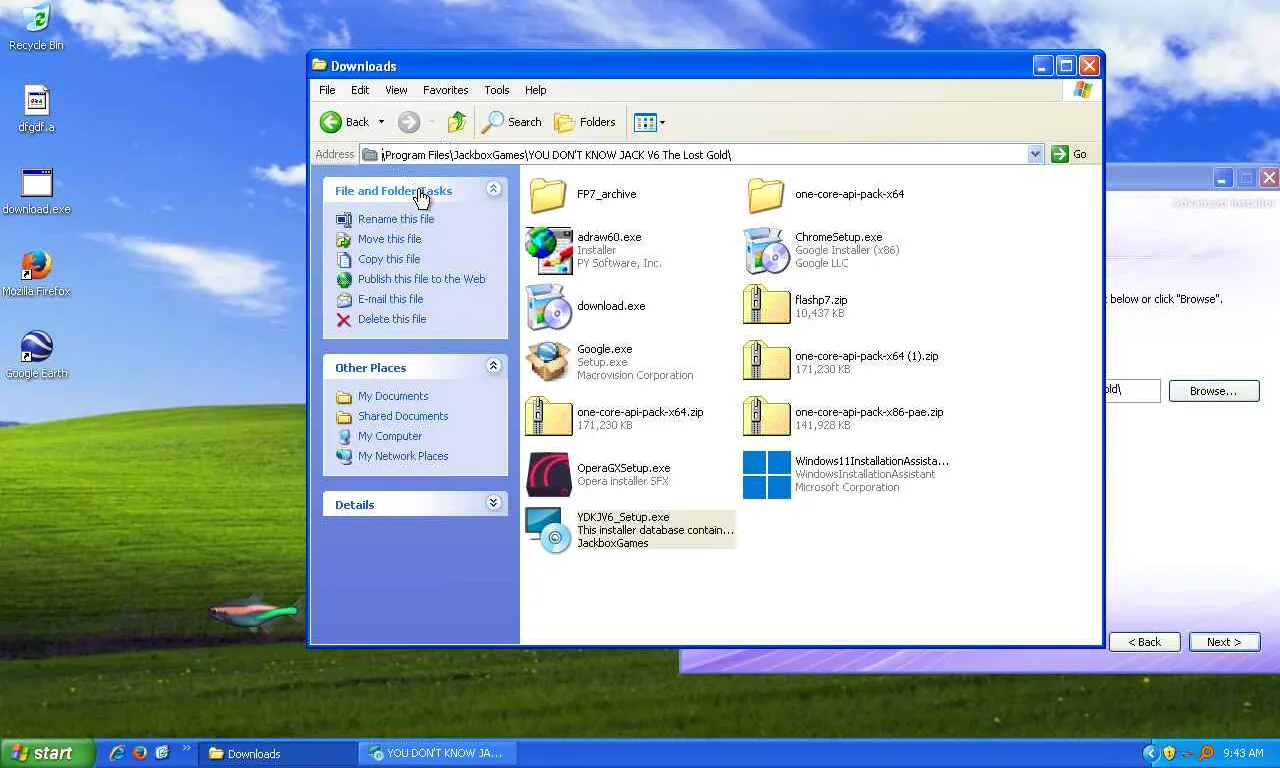Screen dimensions: 1280x768
Task: Click the Up folder toolbar icon
Action: point(457,122)
